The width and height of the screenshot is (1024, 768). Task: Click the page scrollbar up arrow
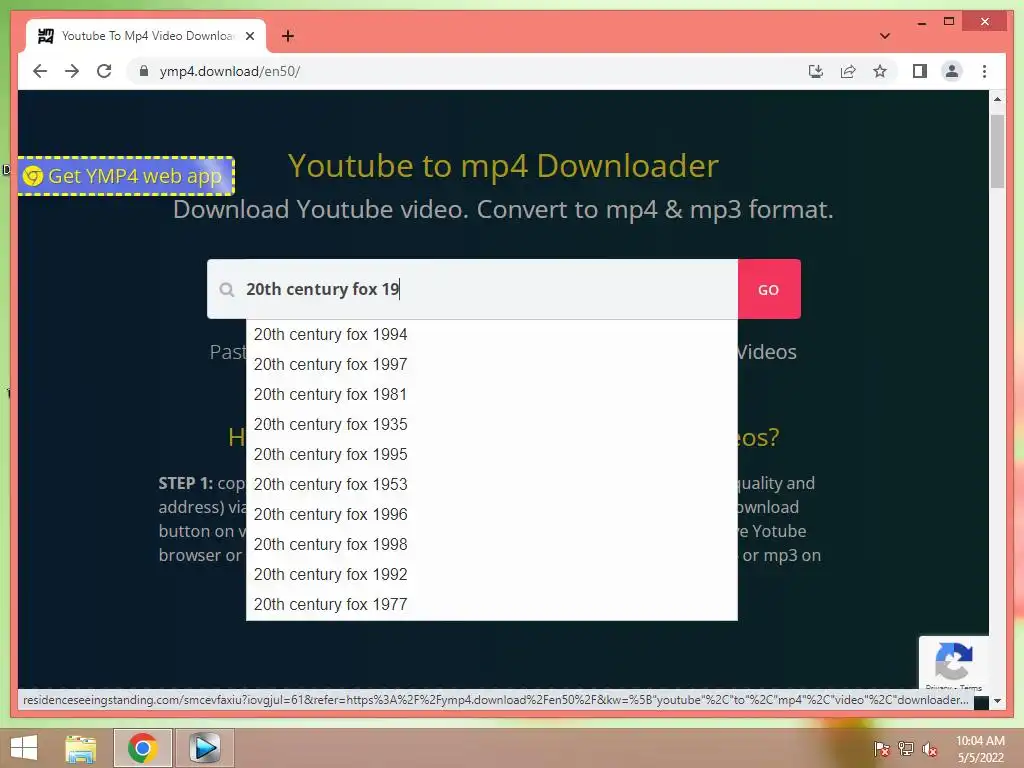pos(997,99)
